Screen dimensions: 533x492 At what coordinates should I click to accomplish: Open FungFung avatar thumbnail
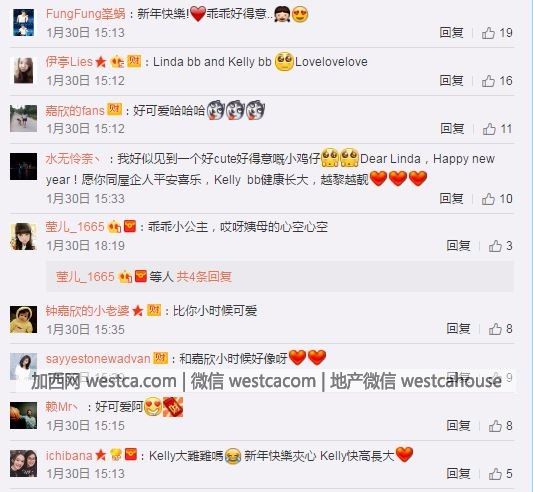pos(23,23)
